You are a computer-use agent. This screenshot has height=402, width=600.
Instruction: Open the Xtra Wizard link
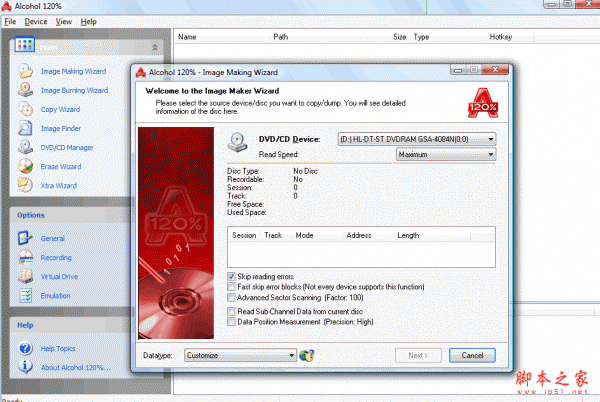(x=59, y=186)
